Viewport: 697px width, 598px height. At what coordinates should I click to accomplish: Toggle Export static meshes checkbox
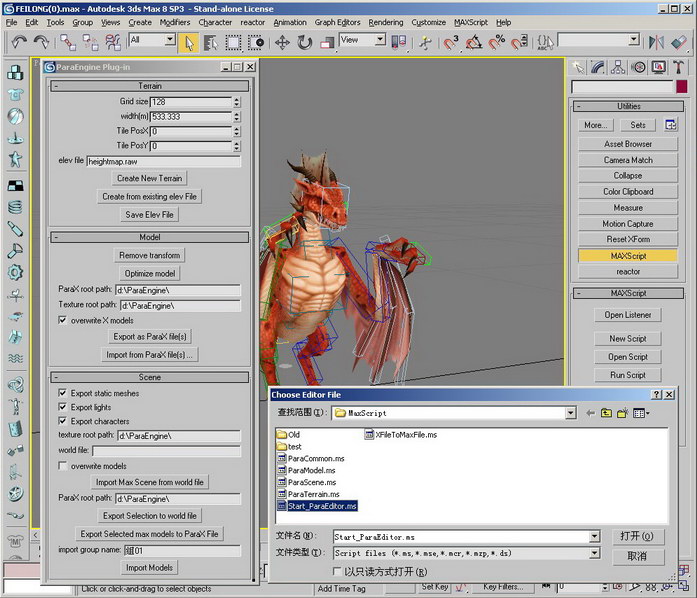coord(63,393)
